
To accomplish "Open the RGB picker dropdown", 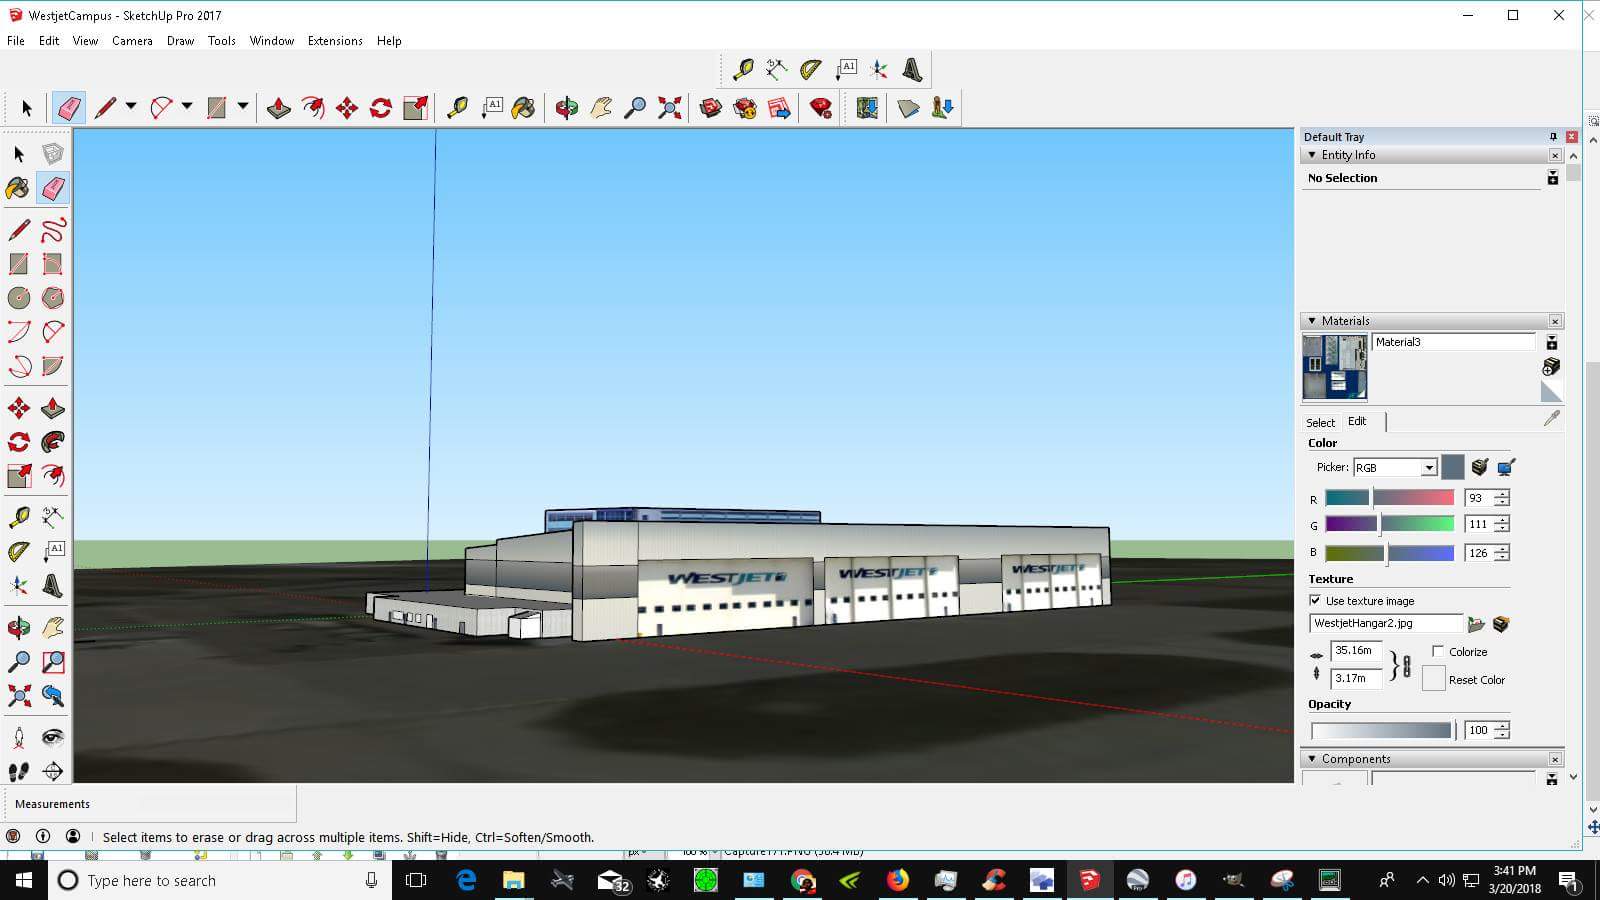I will 1429,468.
